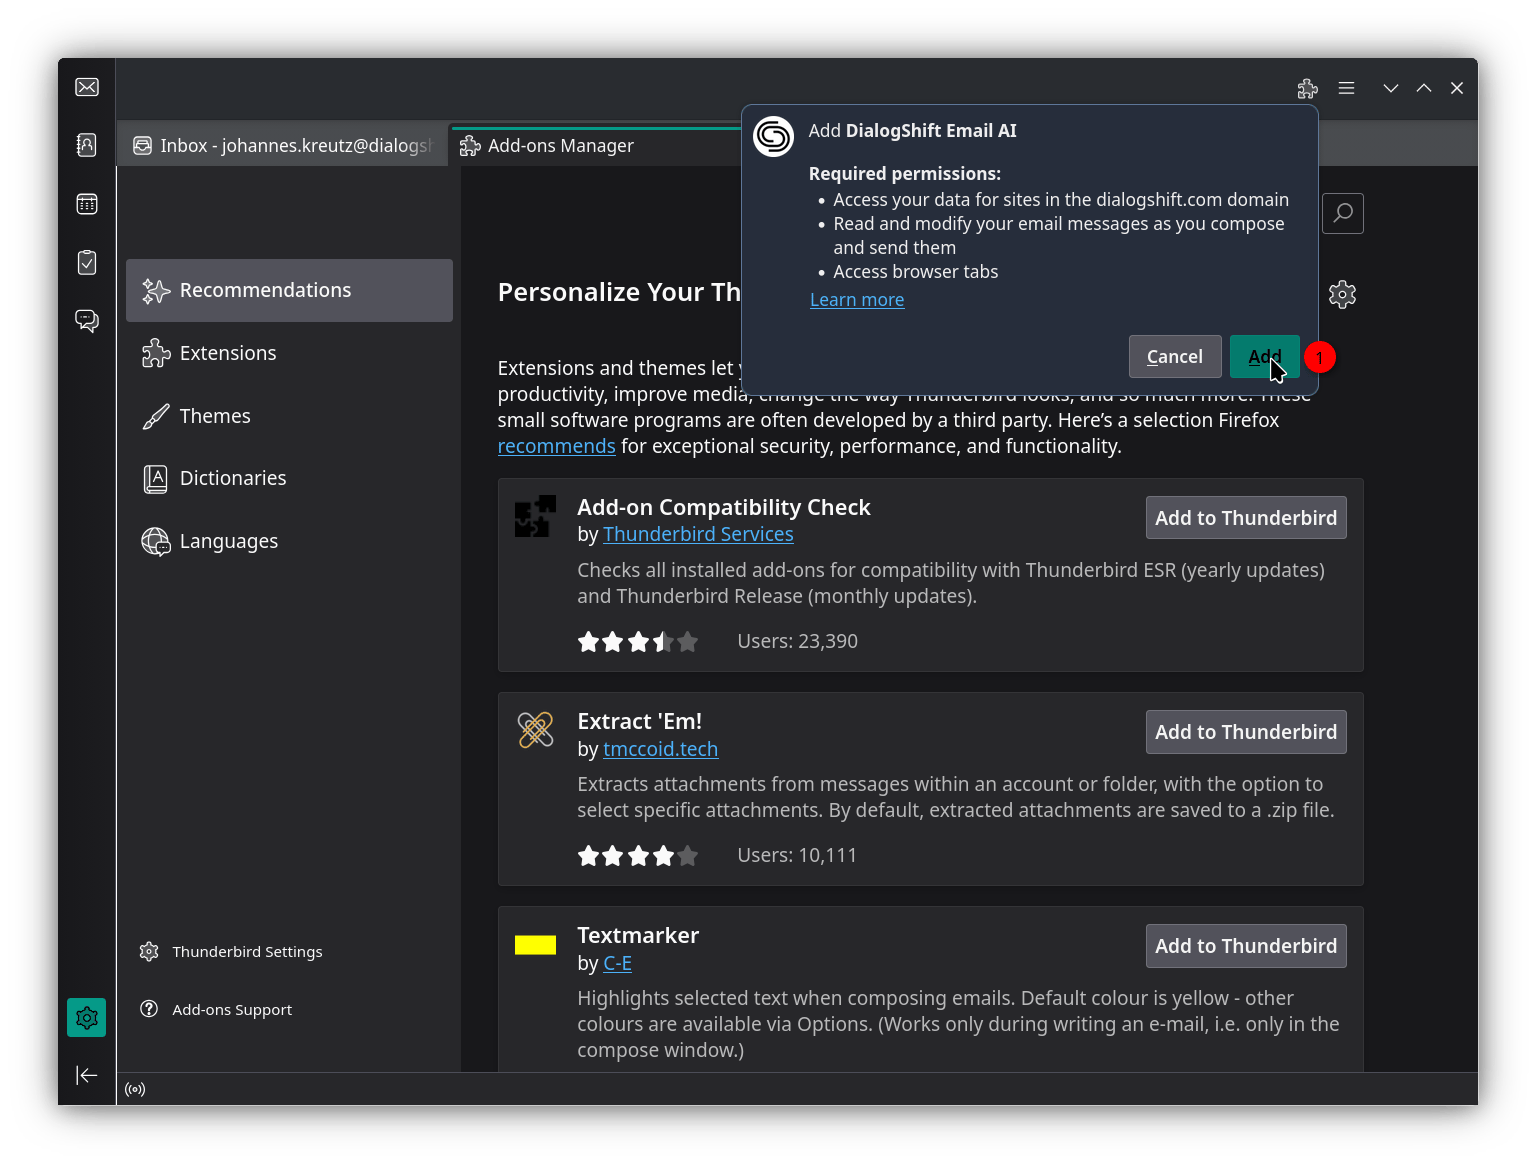Screen dimensions: 1537x1164
Task: Select the Languages category
Action: coord(289,541)
